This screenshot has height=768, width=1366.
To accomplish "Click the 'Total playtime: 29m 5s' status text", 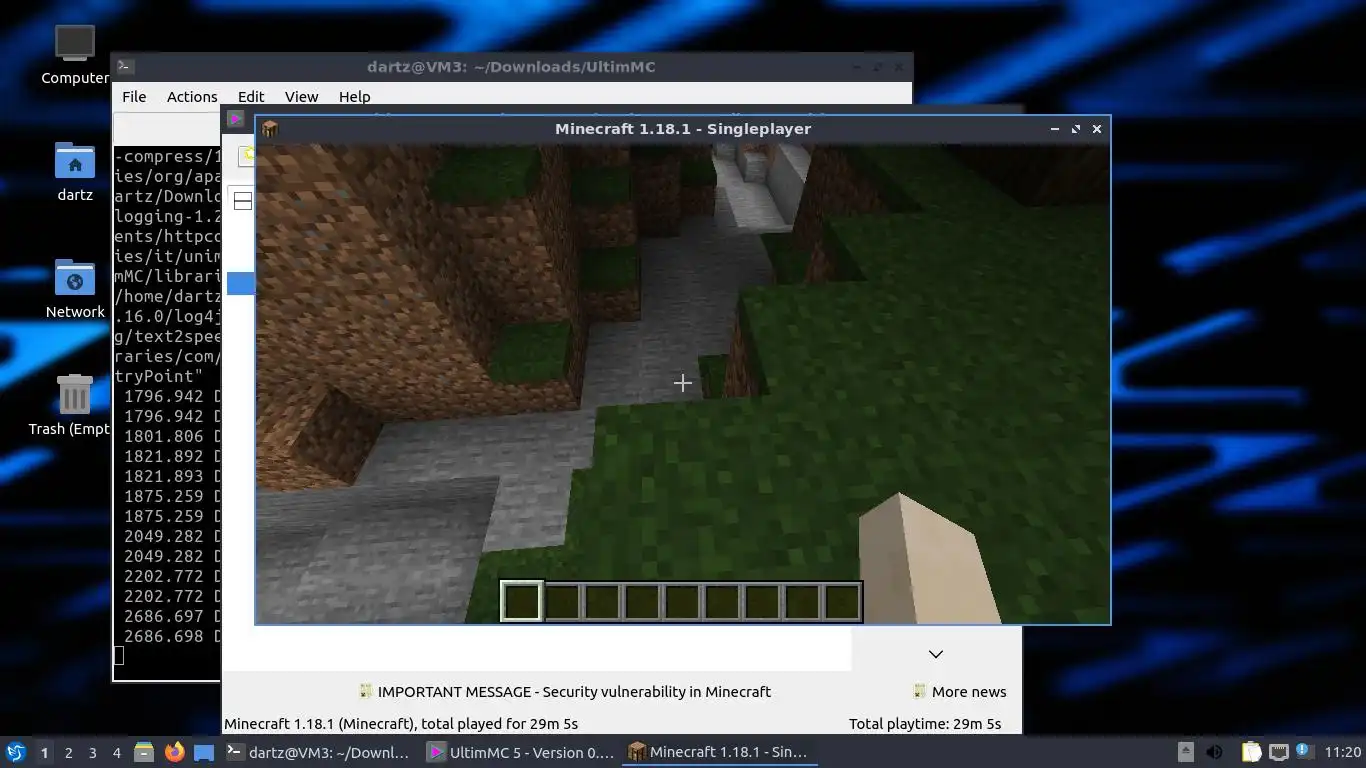I will pos(925,724).
